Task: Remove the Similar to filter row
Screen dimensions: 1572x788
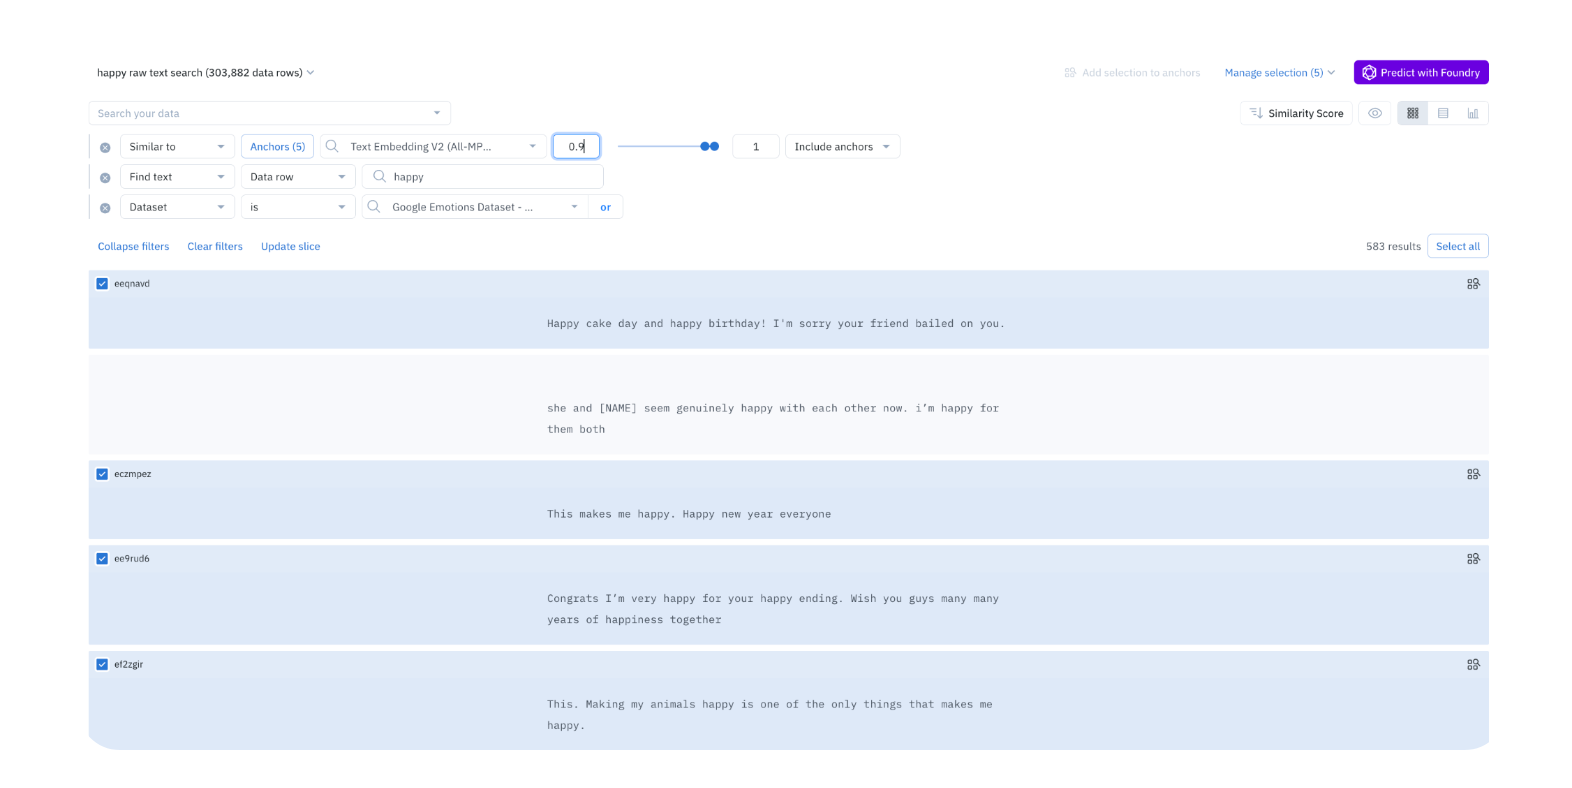Action: pos(105,147)
